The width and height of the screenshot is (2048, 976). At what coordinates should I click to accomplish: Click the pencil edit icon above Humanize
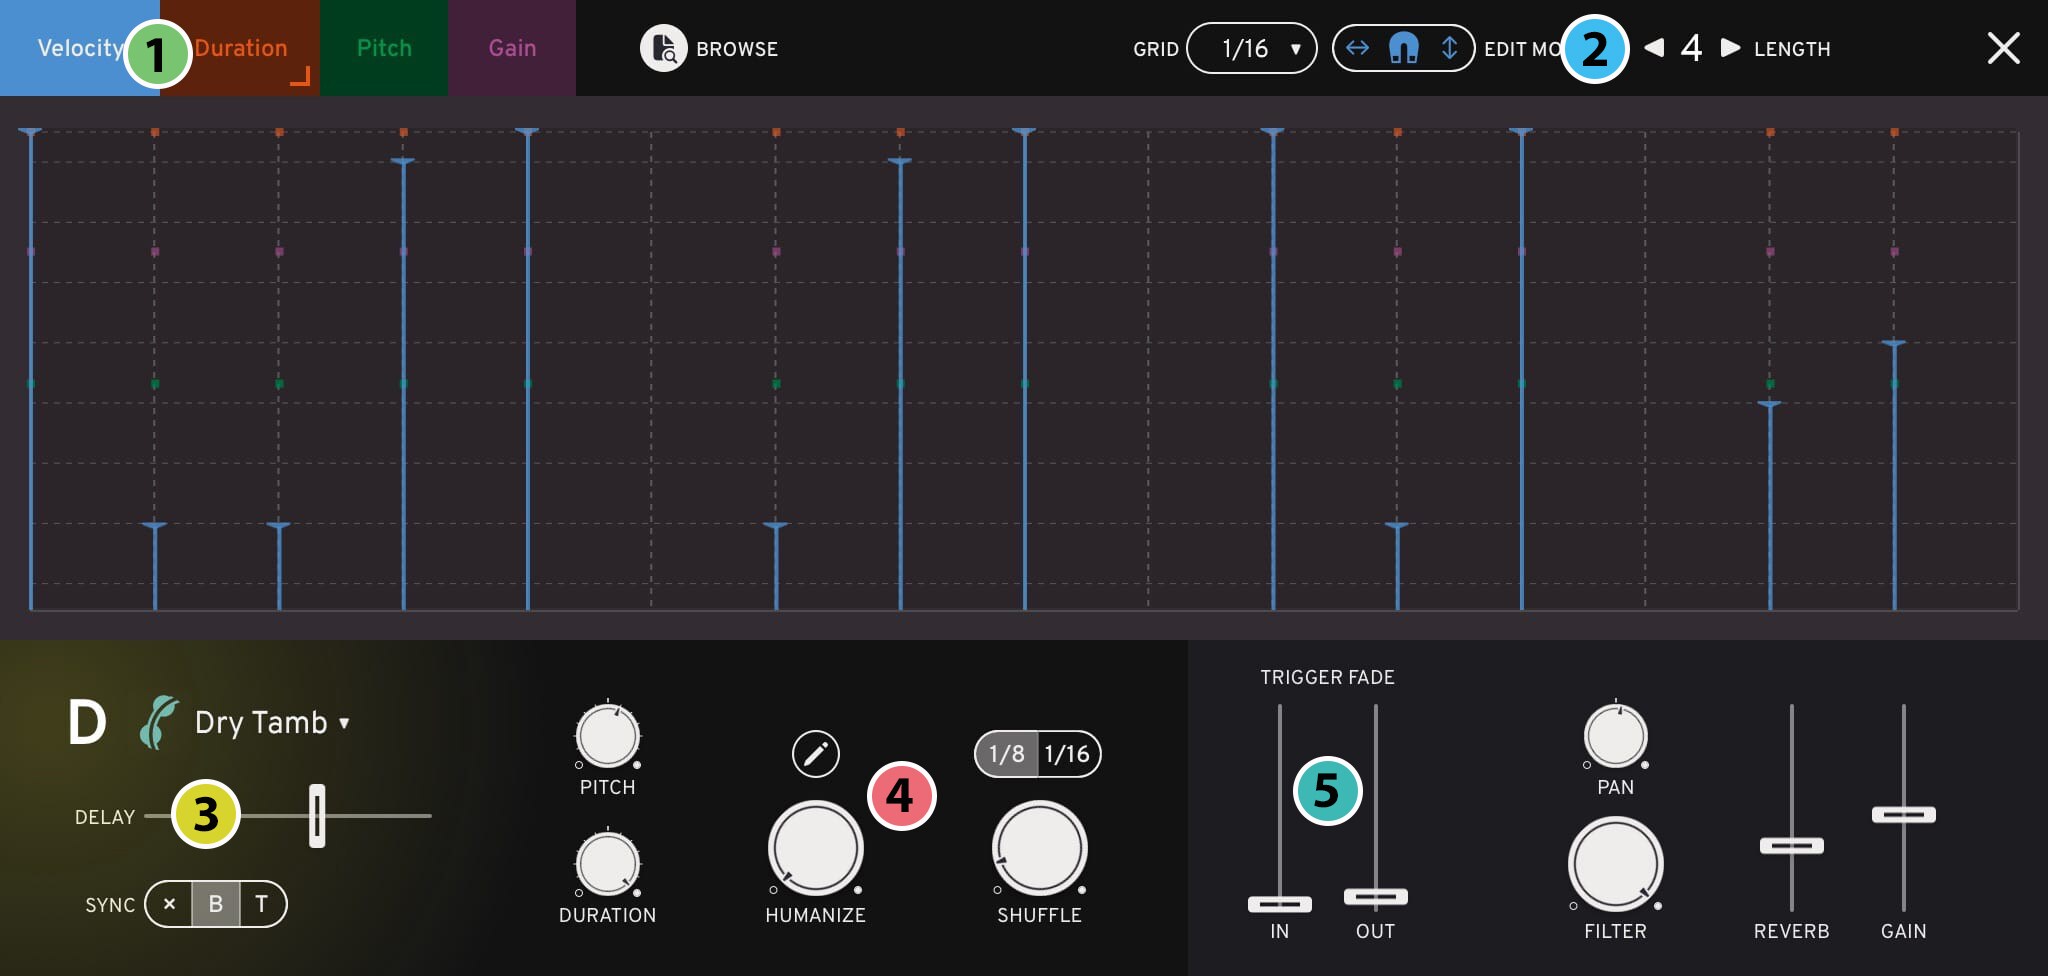[816, 754]
